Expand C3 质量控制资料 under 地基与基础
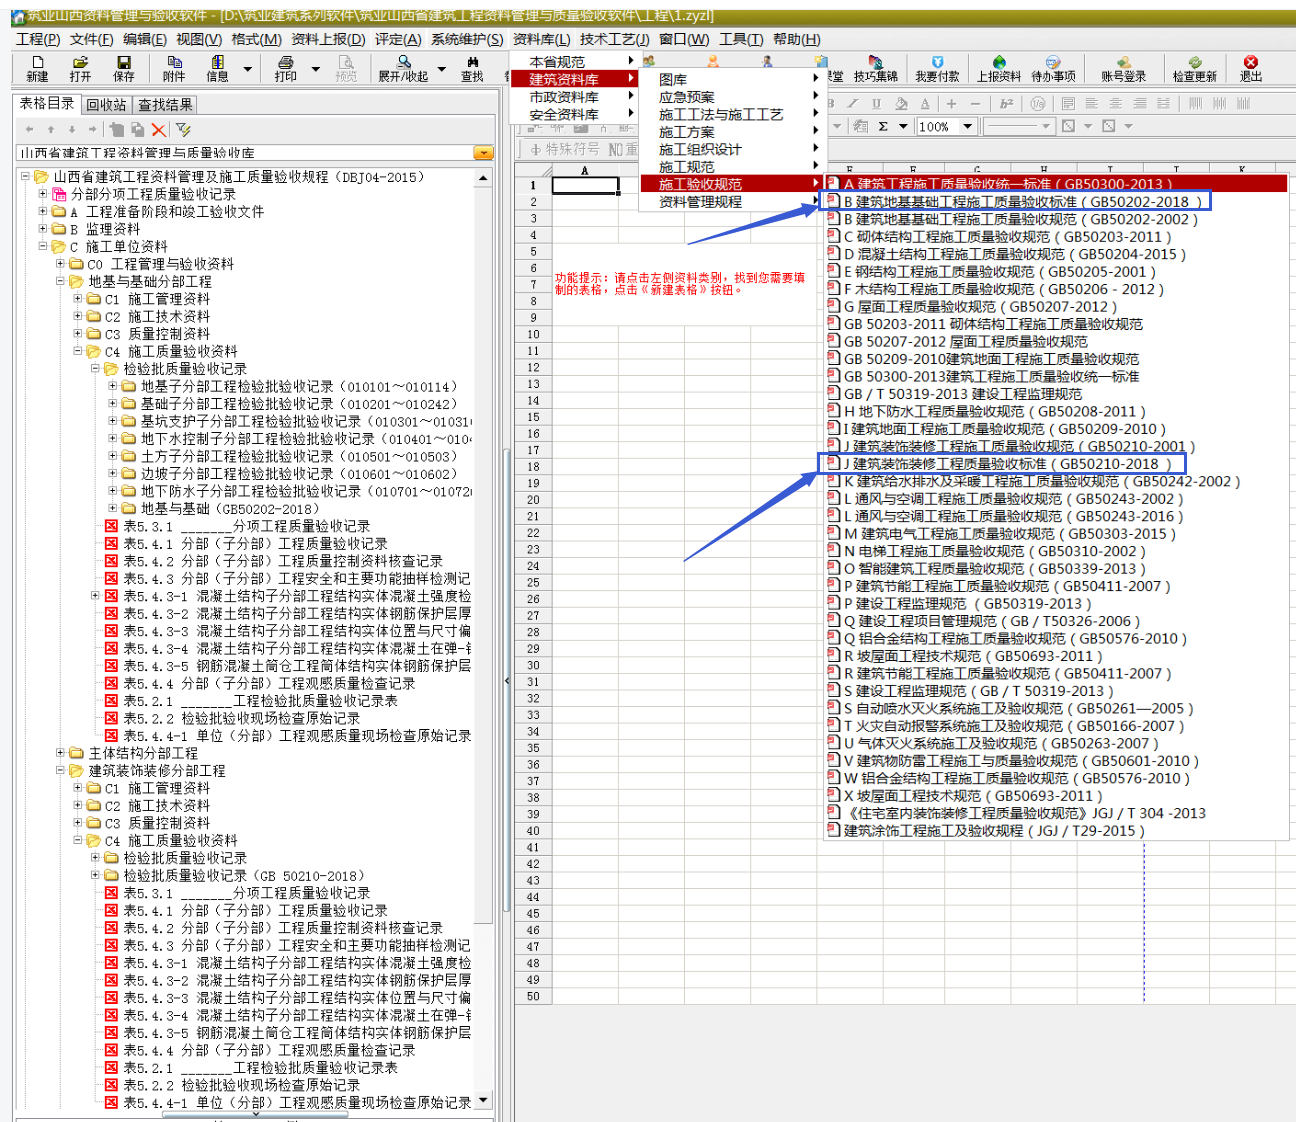1296x1122 pixels. coord(78,334)
